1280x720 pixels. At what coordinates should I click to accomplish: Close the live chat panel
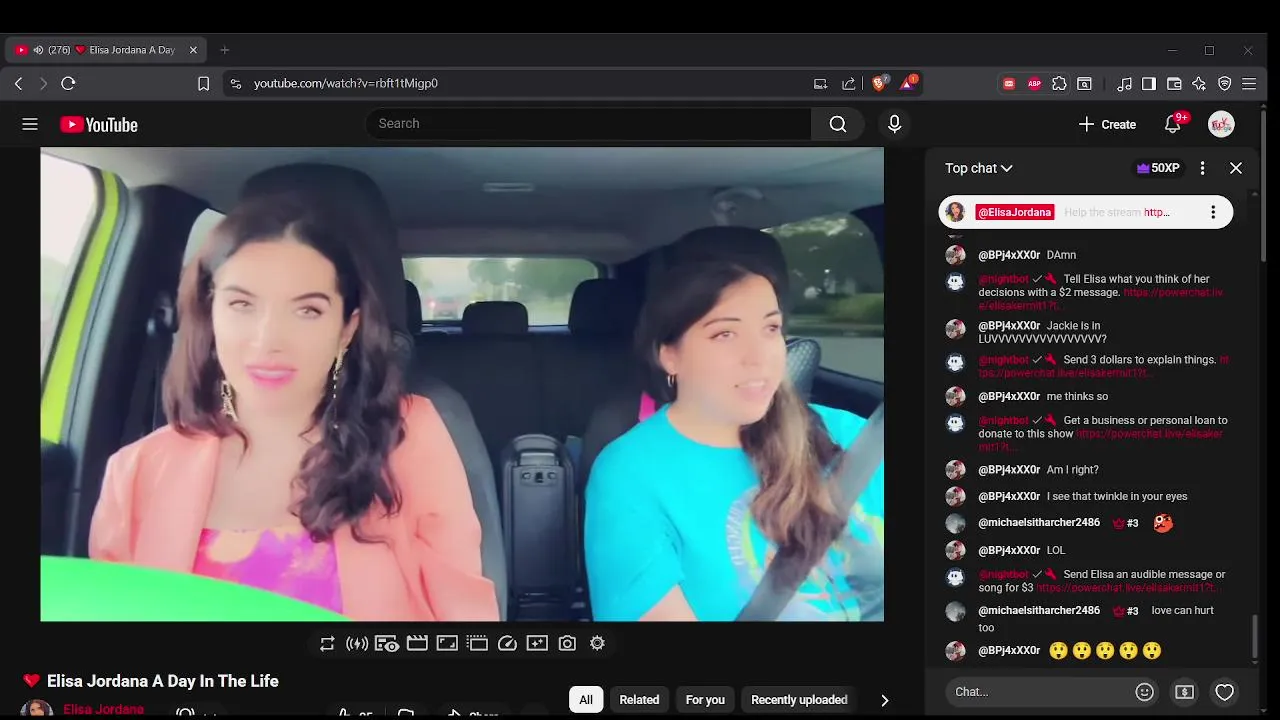point(1236,168)
